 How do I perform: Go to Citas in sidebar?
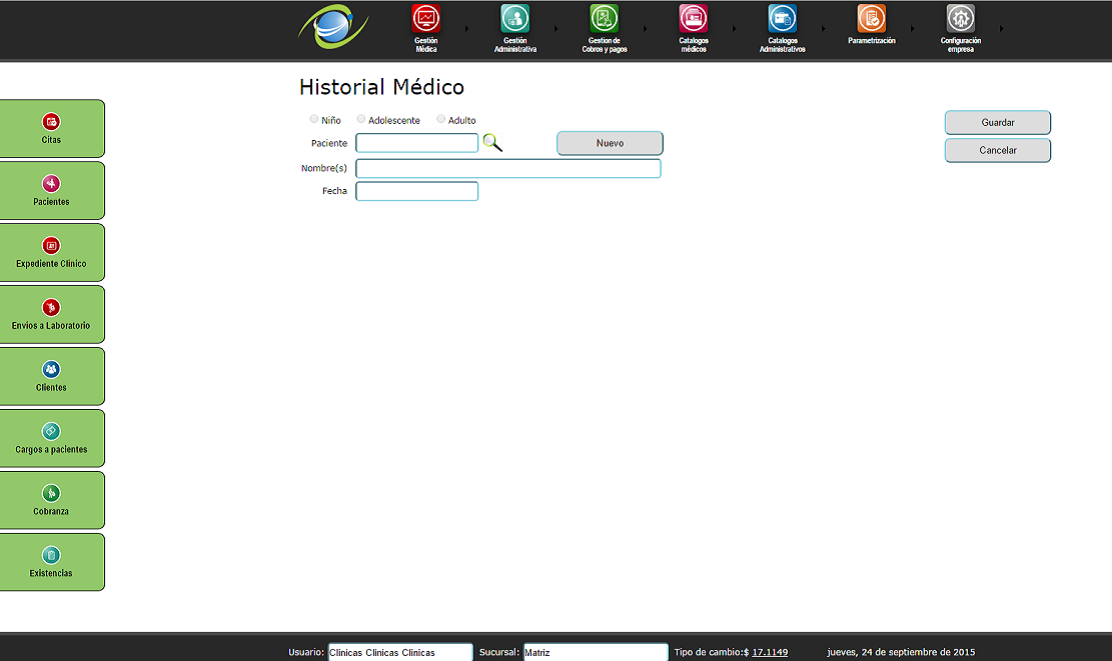click(51, 128)
